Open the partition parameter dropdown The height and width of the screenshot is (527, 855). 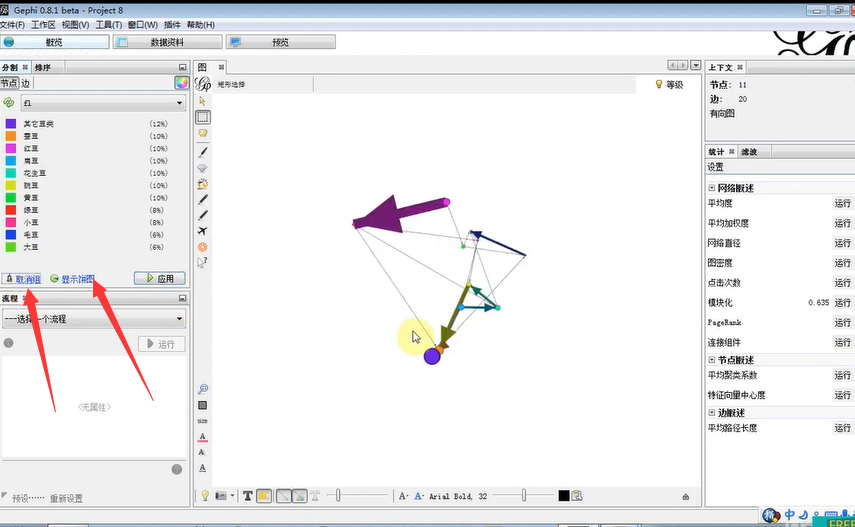(104, 103)
